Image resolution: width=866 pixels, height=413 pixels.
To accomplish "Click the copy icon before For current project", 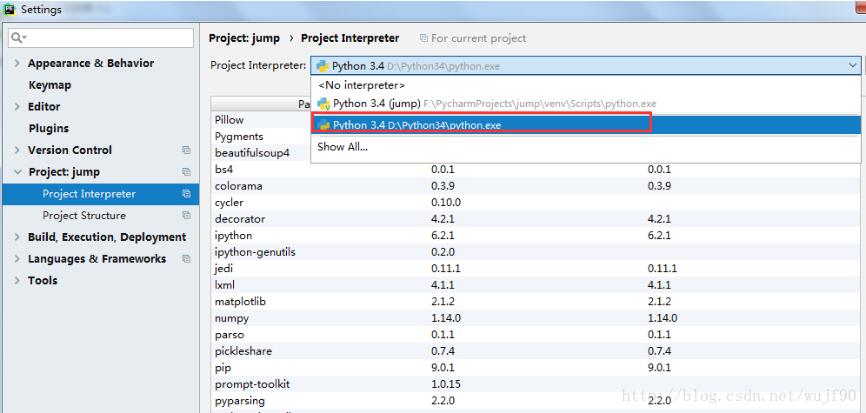I will tap(424, 38).
